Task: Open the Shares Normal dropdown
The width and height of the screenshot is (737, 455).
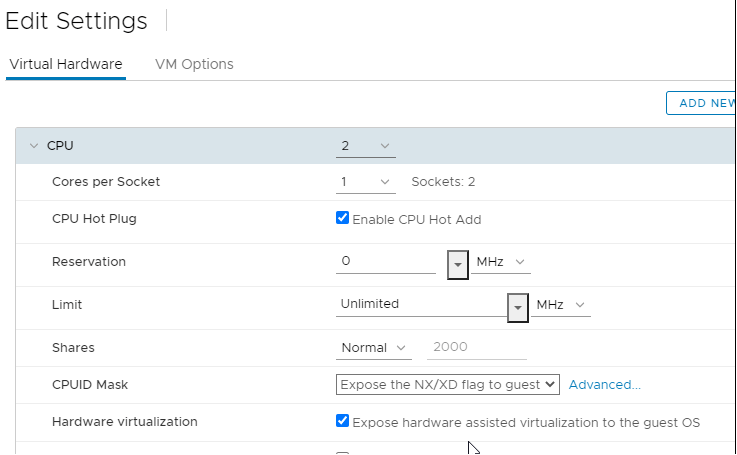Action: click(374, 348)
